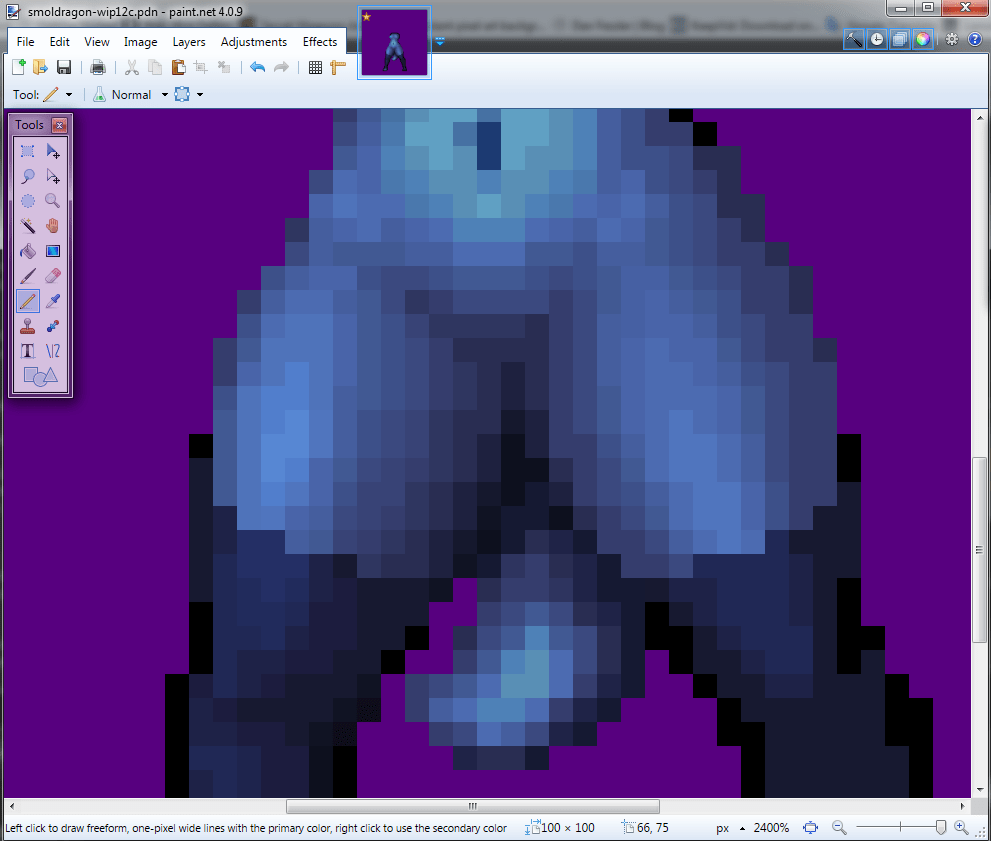Image resolution: width=991 pixels, height=841 pixels.
Task: Select the Lasso Select tool
Action: point(28,176)
